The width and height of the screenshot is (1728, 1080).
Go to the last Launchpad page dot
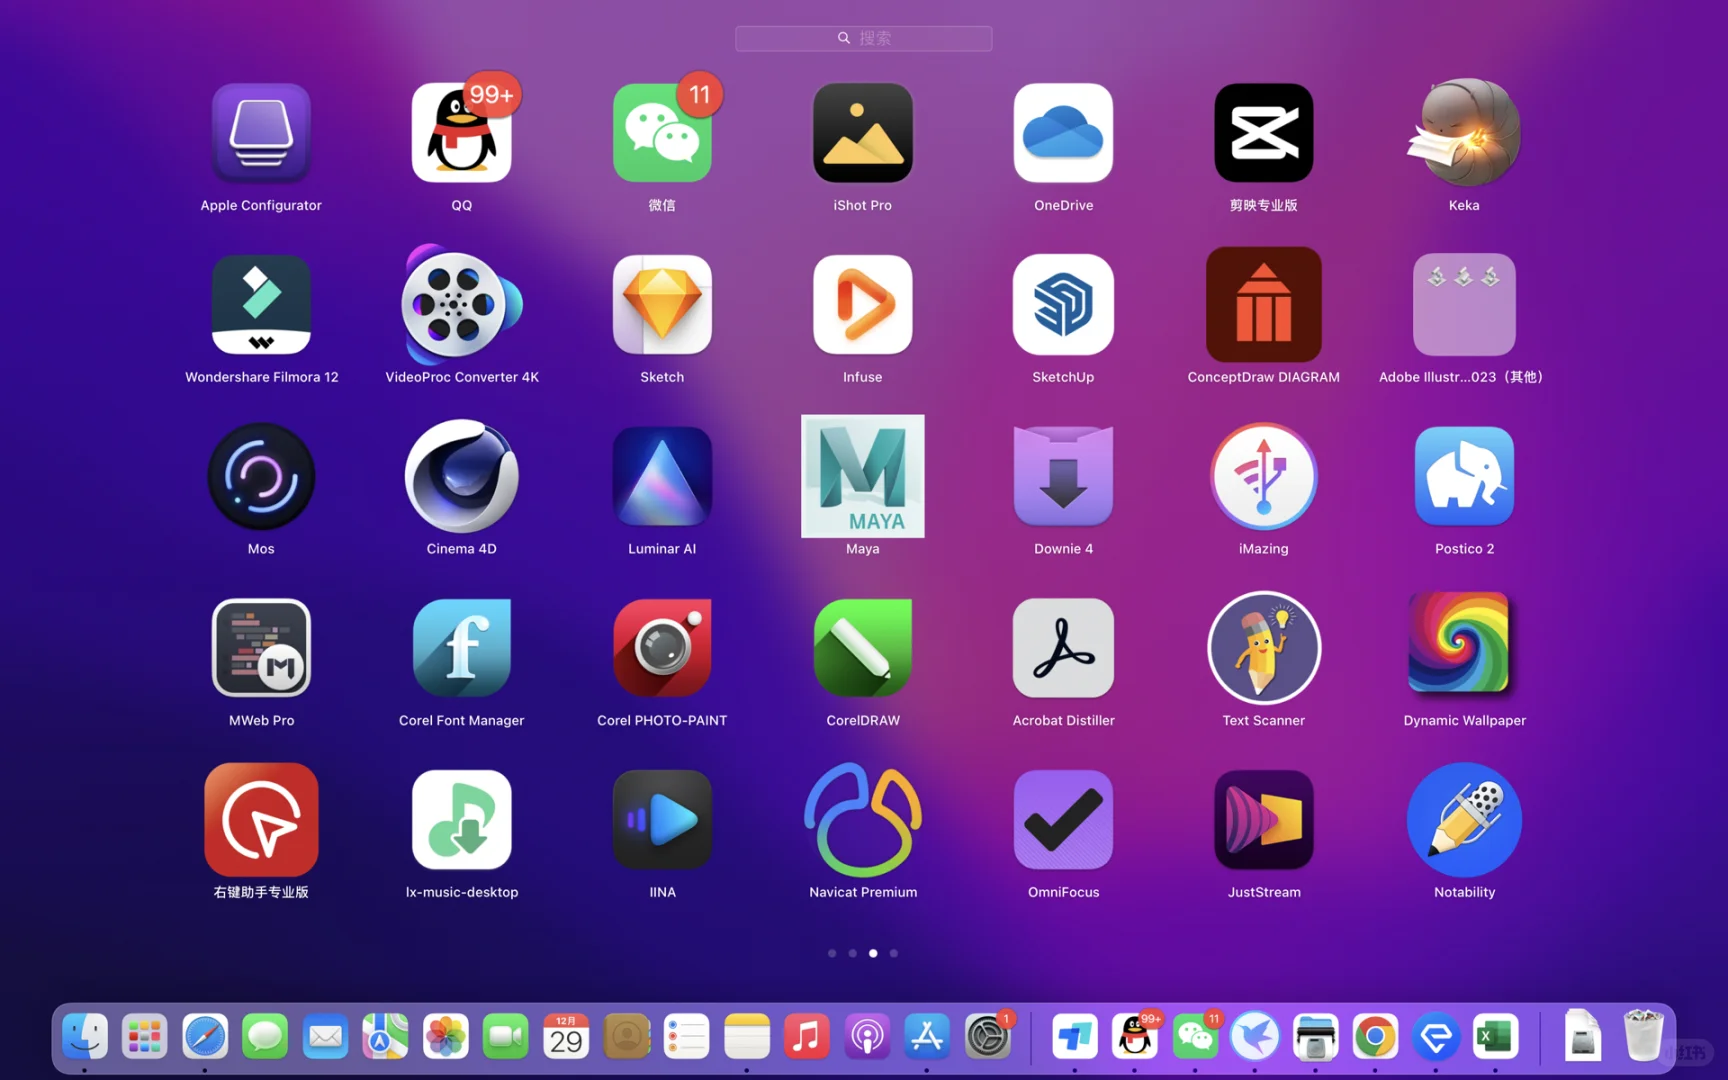tap(893, 953)
